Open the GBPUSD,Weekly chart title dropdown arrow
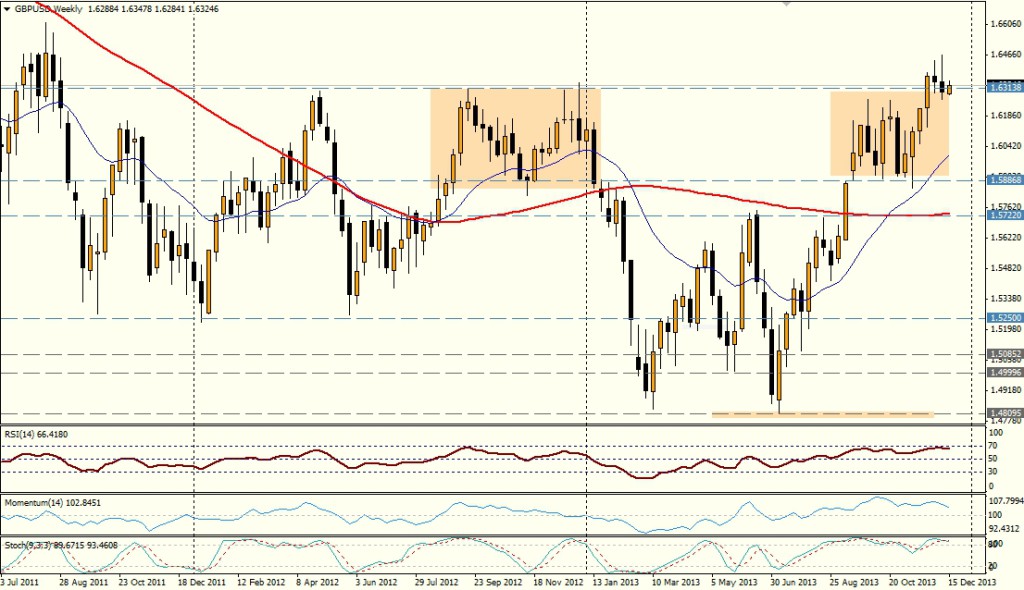The height and width of the screenshot is (590, 1024). (x=6, y=7)
